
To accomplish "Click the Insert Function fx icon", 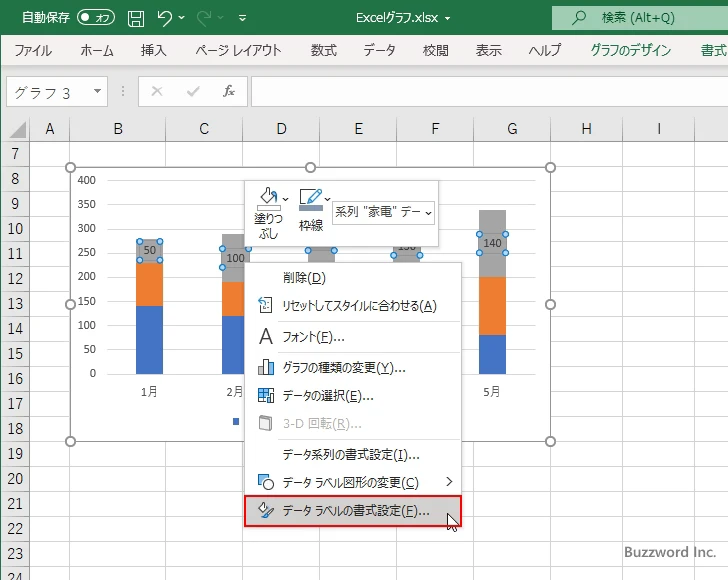I will (228, 91).
